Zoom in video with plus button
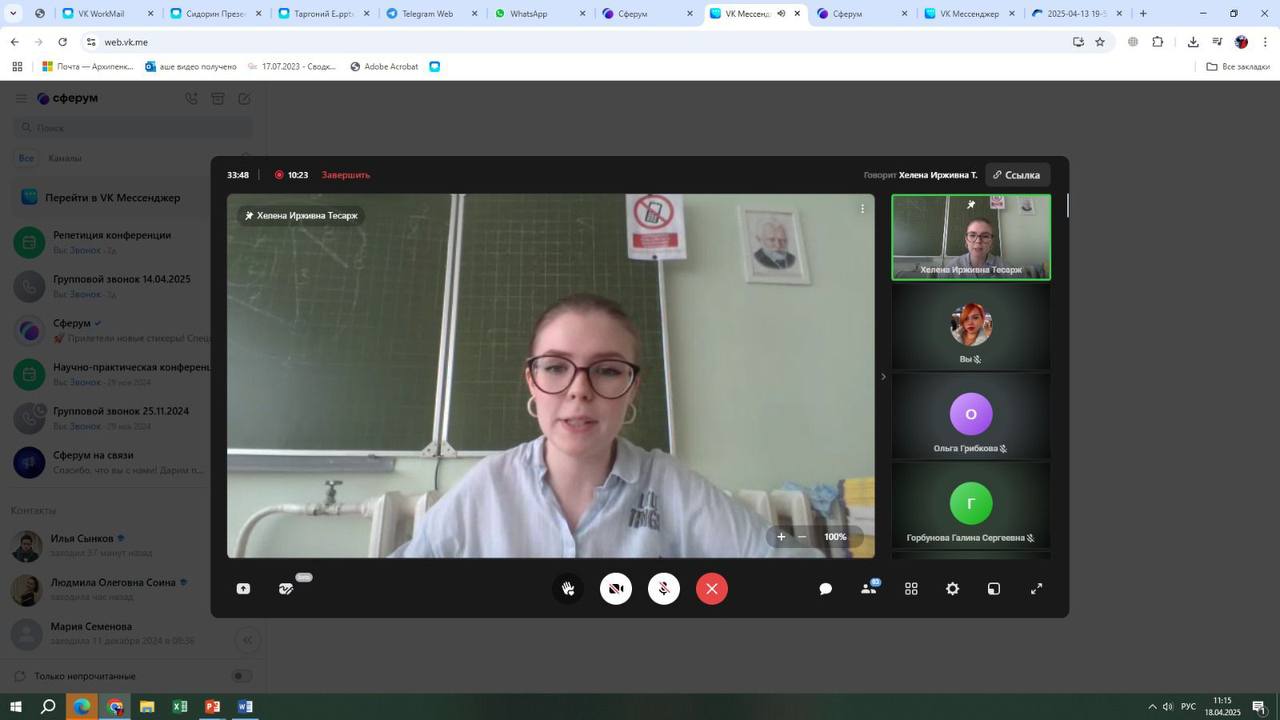The image size is (1280, 720). pos(782,537)
